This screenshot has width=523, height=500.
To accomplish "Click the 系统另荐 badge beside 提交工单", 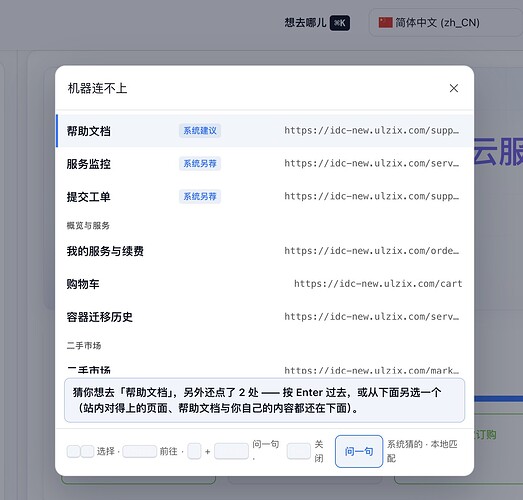I will coord(200,196).
